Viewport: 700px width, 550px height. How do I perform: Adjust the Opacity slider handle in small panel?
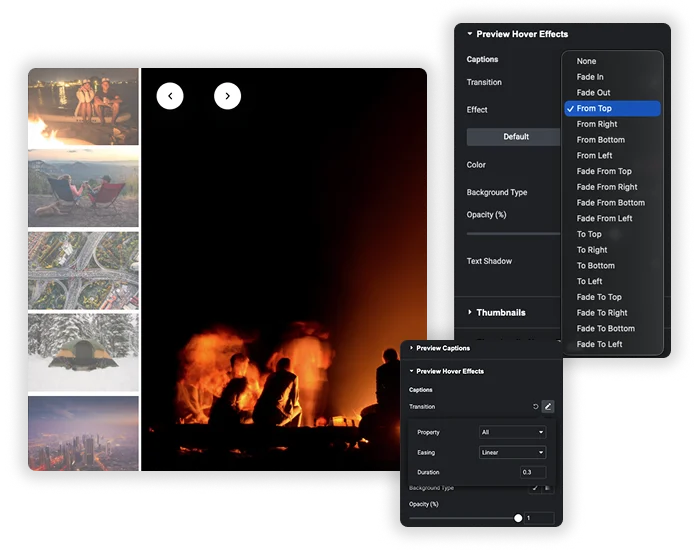pos(518,518)
